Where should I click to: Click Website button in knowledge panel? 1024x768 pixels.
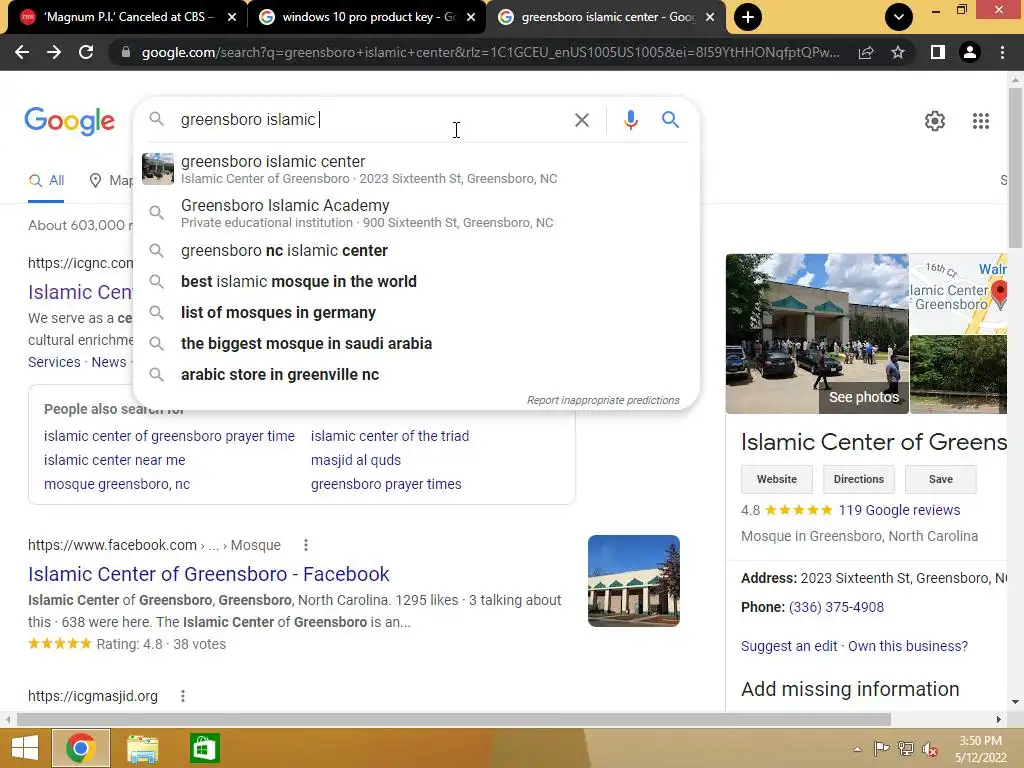tap(776, 479)
